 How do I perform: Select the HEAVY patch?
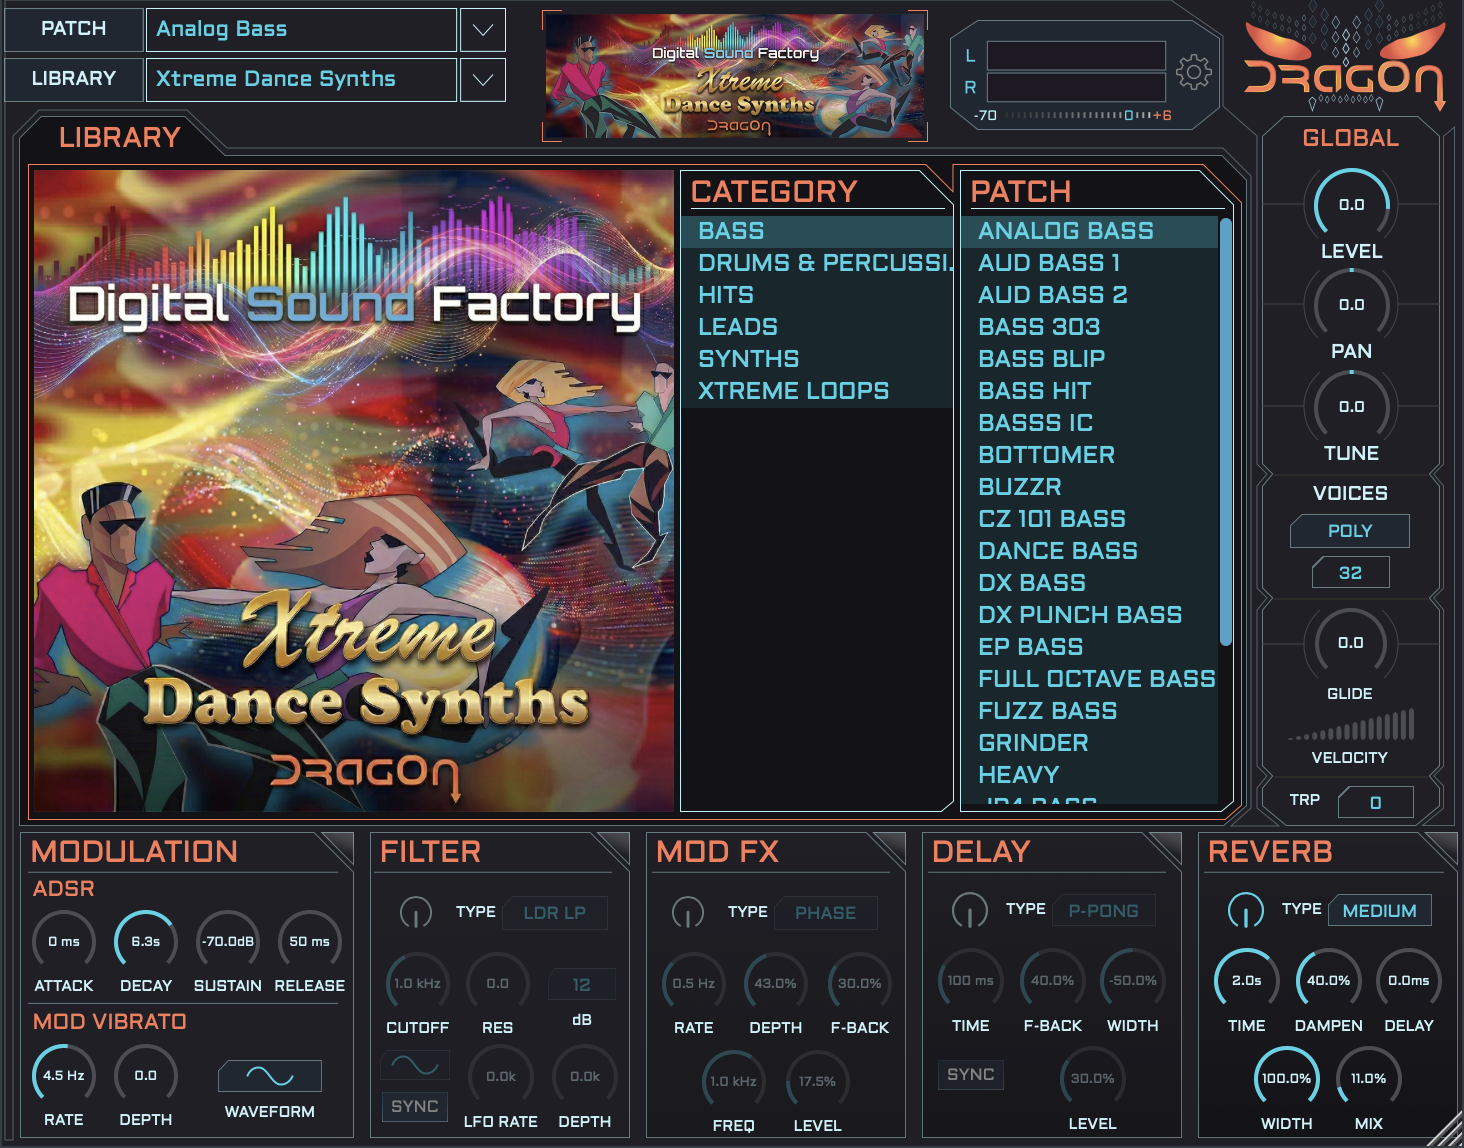(1089, 775)
